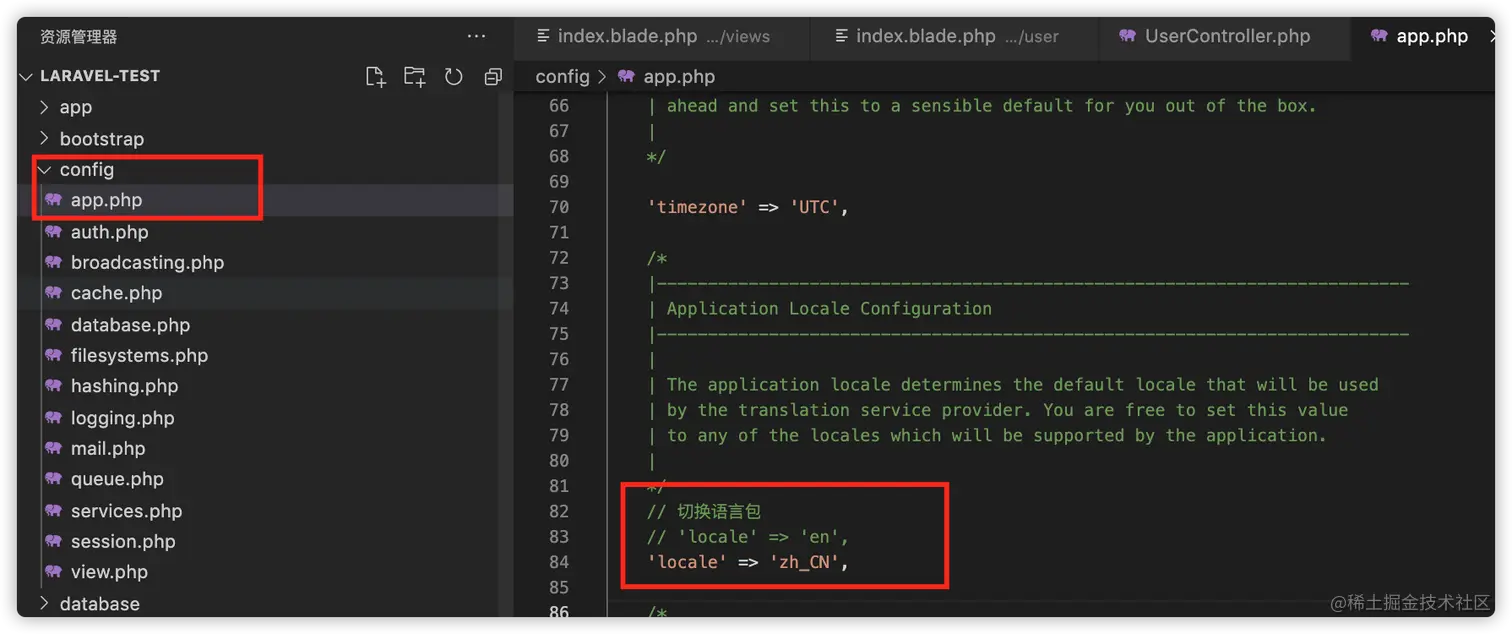The width and height of the screenshot is (1512, 634).
Task: Open auth.php in the file tree
Action: tap(109, 232)
